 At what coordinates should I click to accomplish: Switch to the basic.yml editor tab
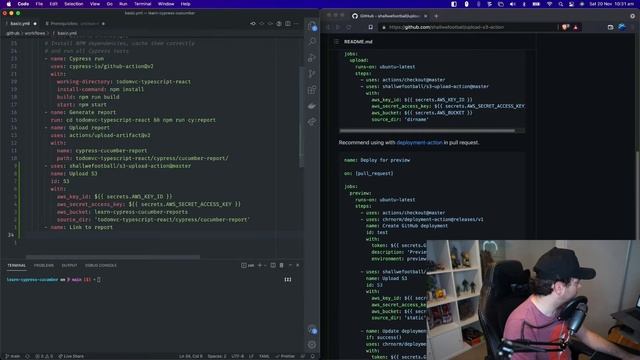point(20,24)
